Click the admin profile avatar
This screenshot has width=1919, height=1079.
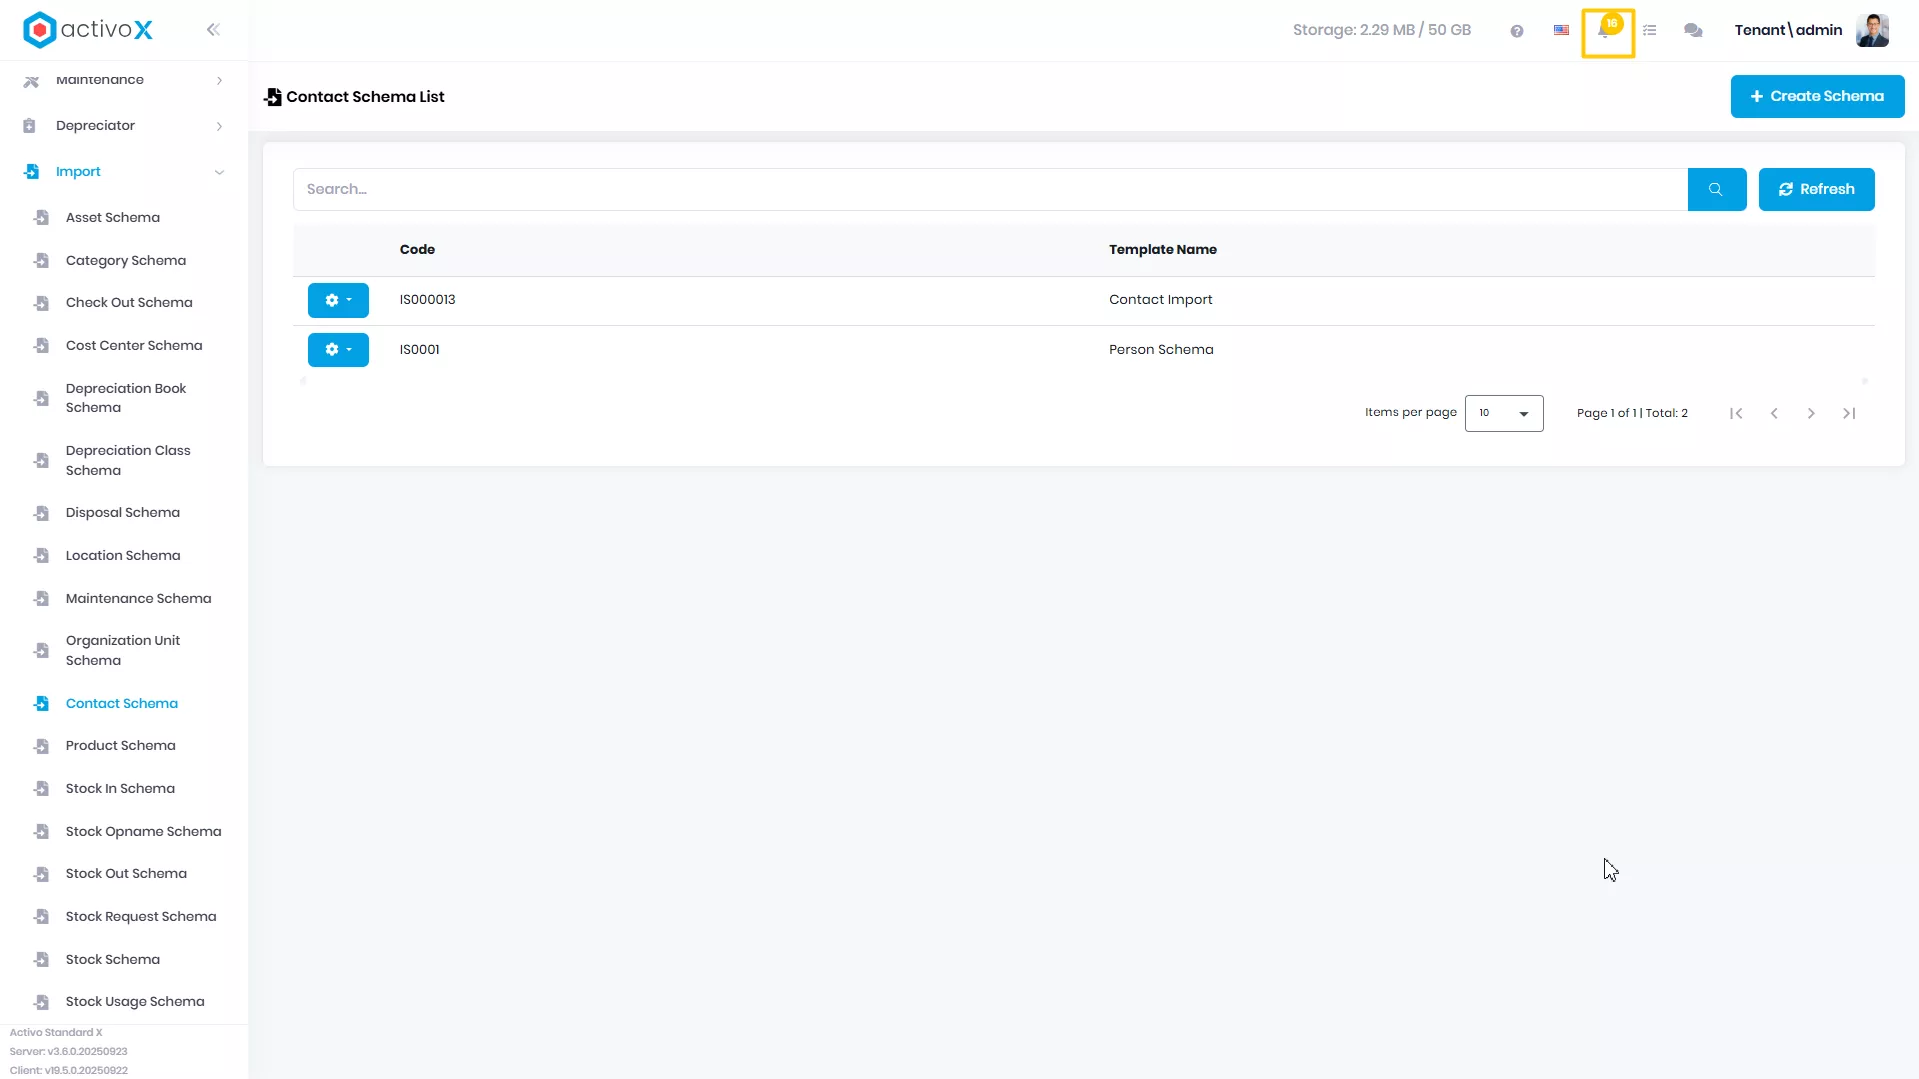(x=1872, y=30)
